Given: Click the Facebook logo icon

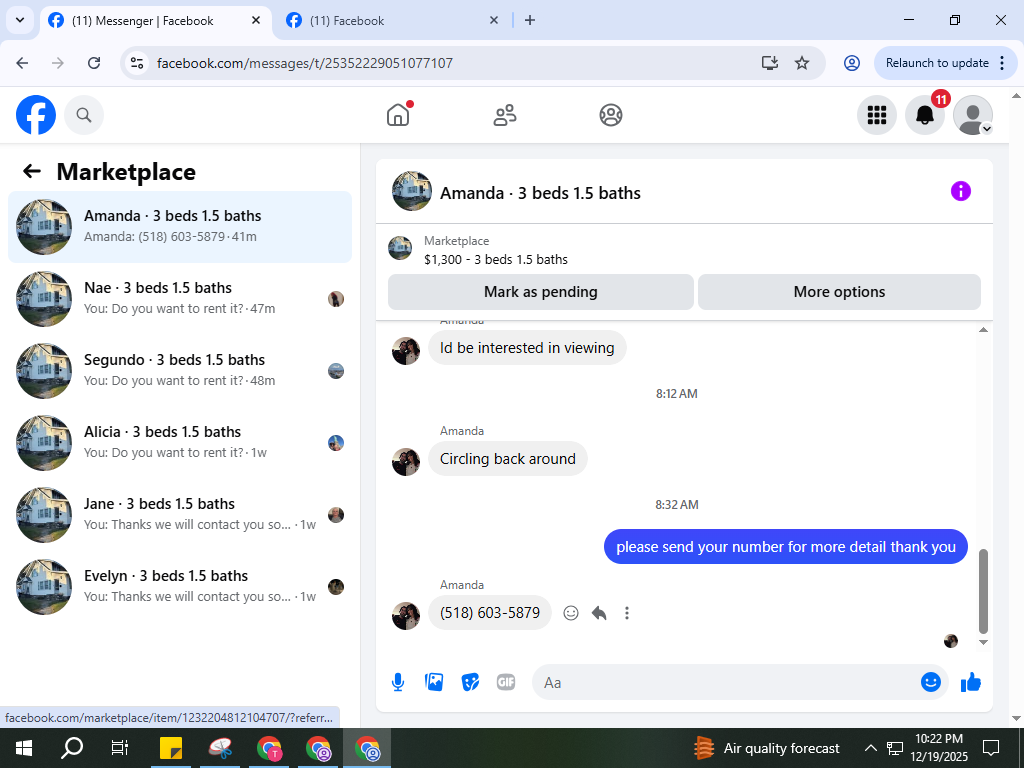Looking at the screenshot, I should (x=36, y=115).
